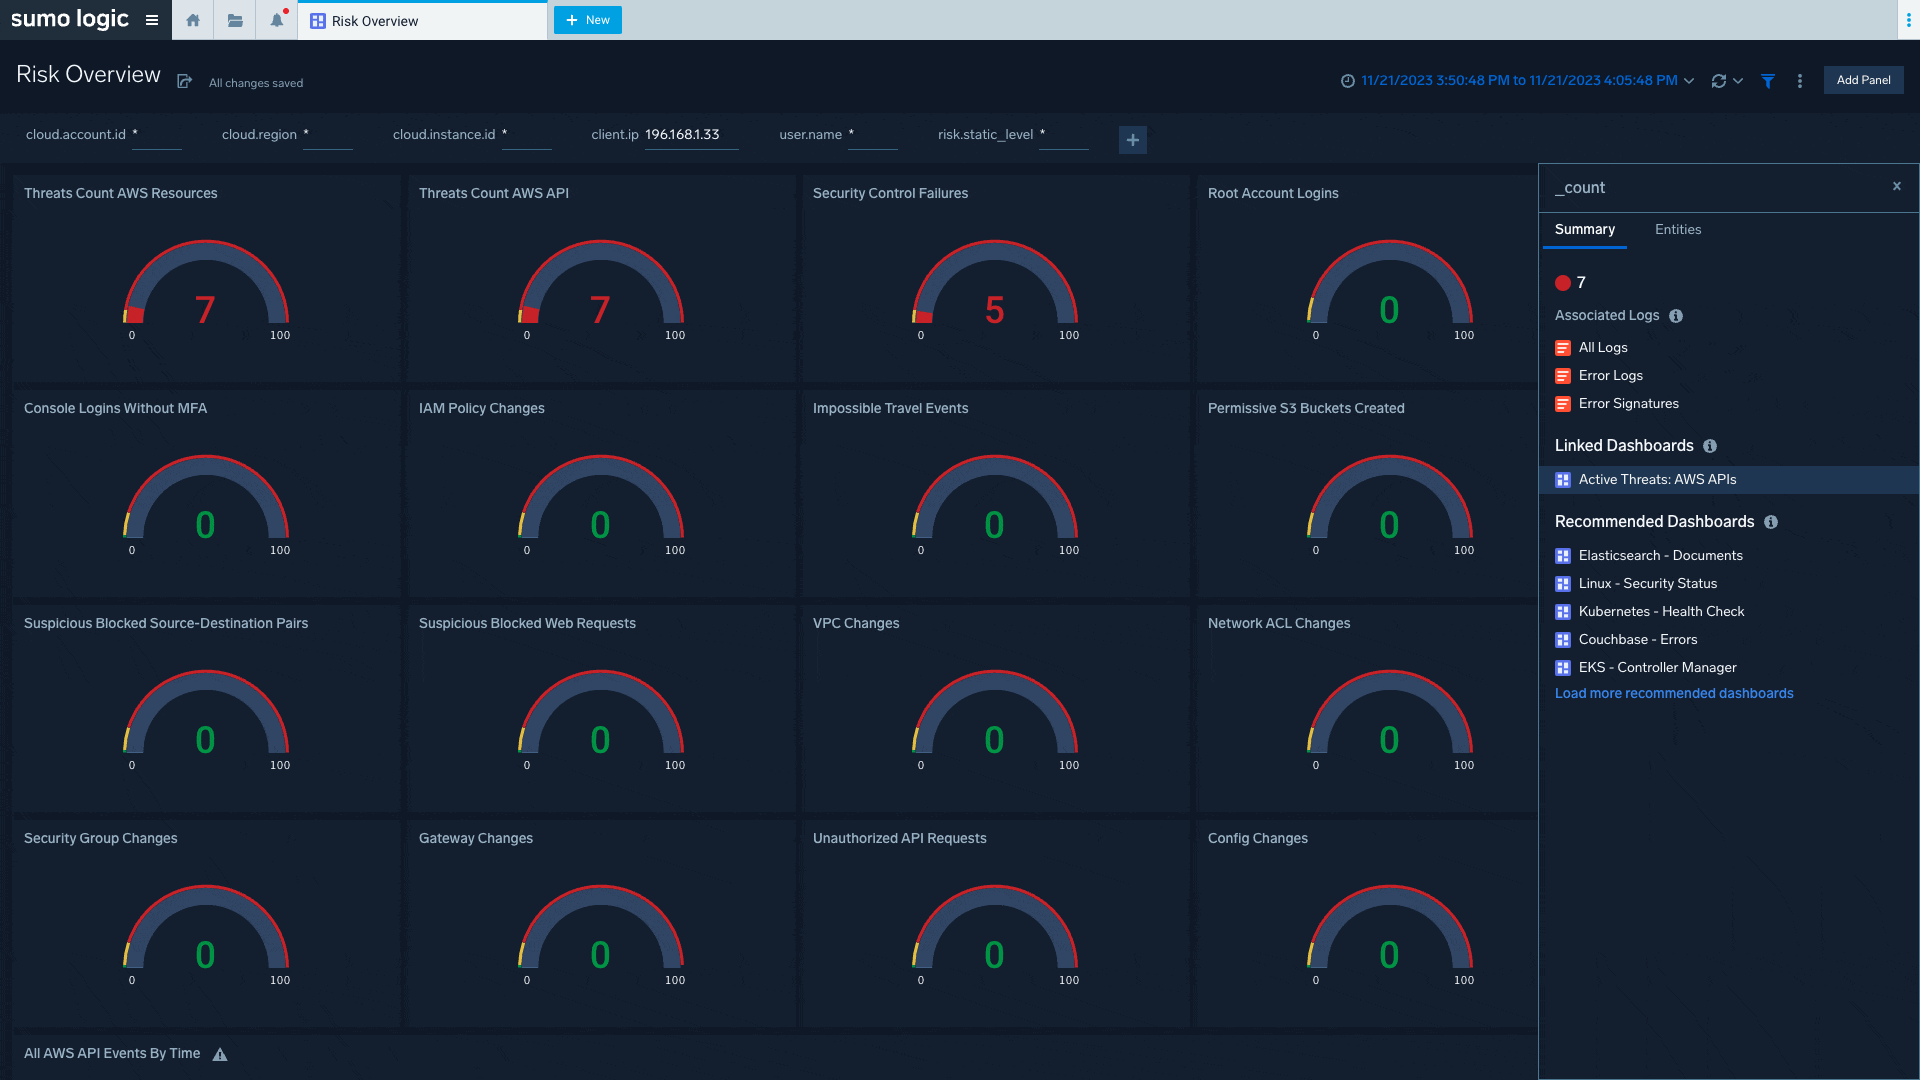1920x1080 pixels.
Task: Expand the time range dropdown arrow
Action: pyautogui.click(x=1689, y=81)
